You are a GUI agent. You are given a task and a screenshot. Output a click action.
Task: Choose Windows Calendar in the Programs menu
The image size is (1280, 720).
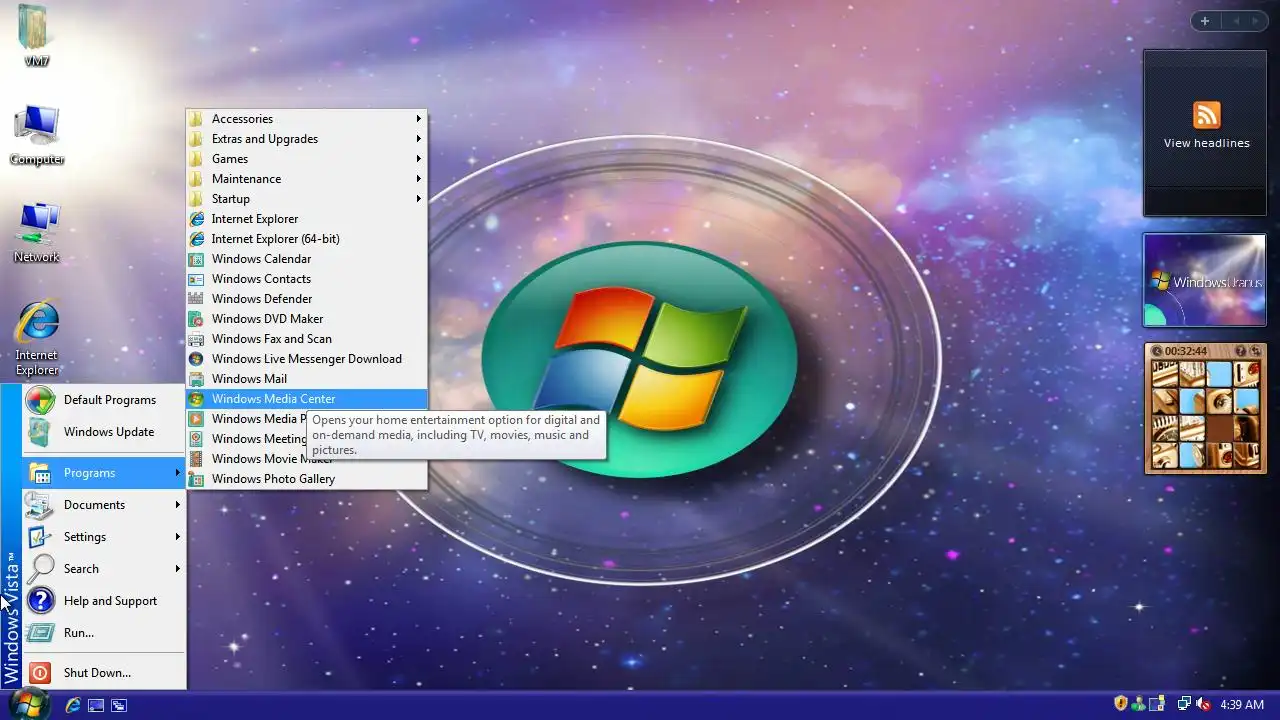click(x=306, y=259)
